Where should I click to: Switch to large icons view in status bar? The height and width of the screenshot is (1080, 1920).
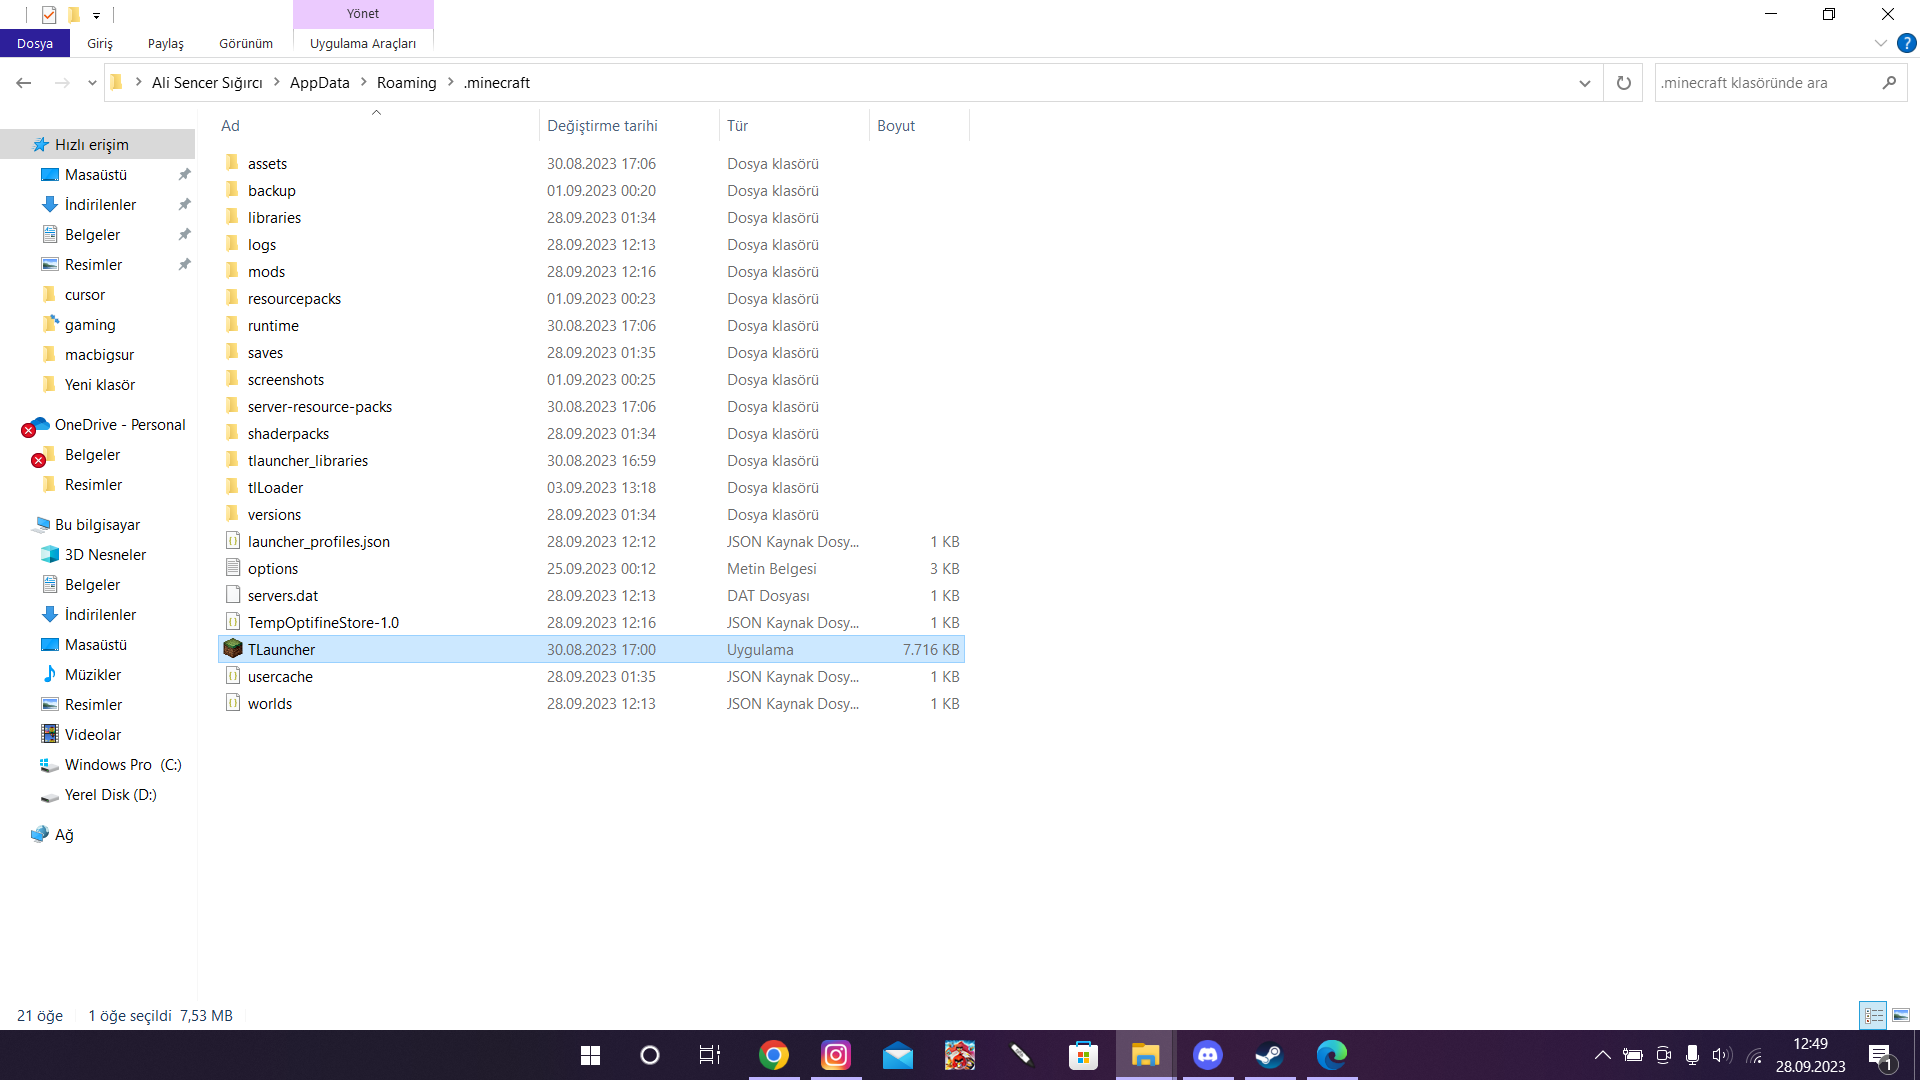click(x=1901, y=1015)
